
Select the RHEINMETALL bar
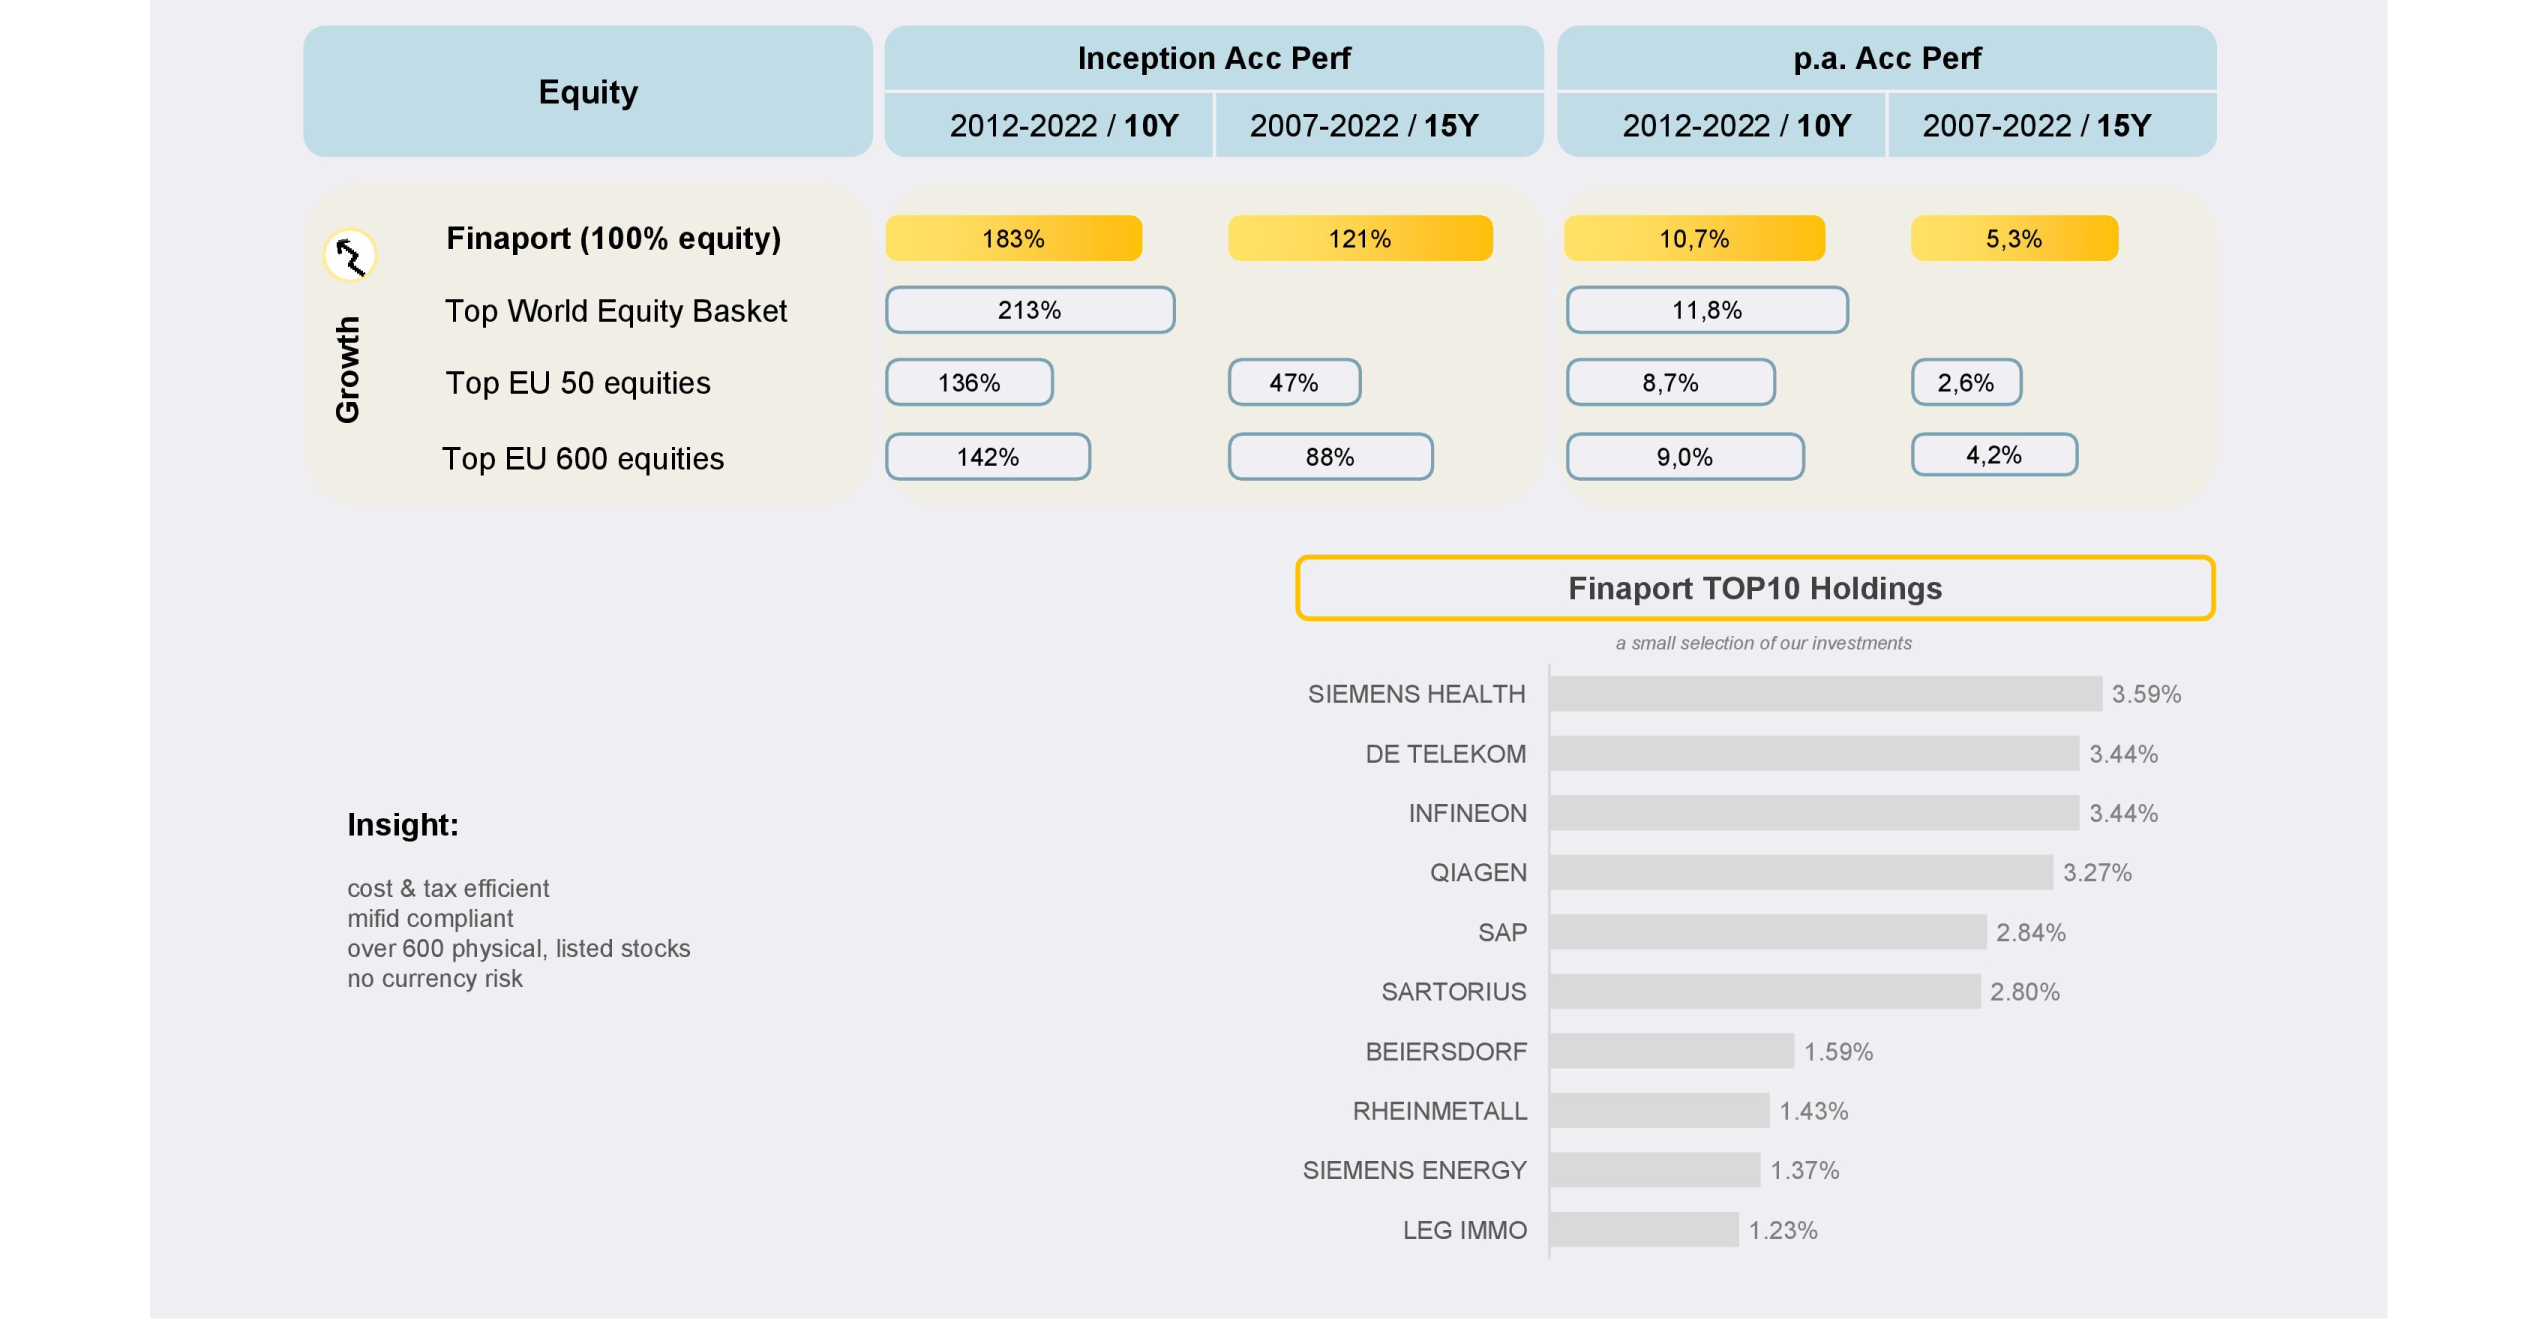(1658, 1111)
